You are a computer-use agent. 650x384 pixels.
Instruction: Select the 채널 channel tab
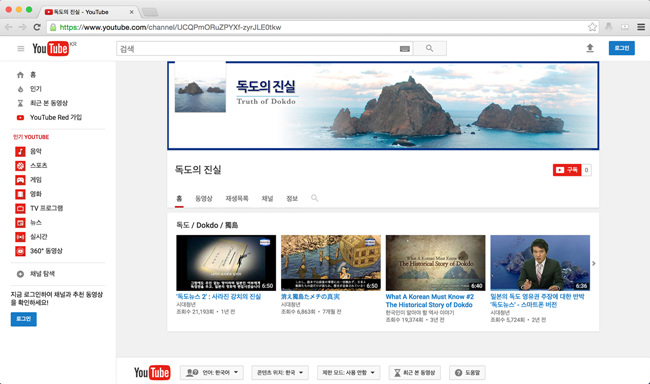pyautogui.click(x=267, y=199)
